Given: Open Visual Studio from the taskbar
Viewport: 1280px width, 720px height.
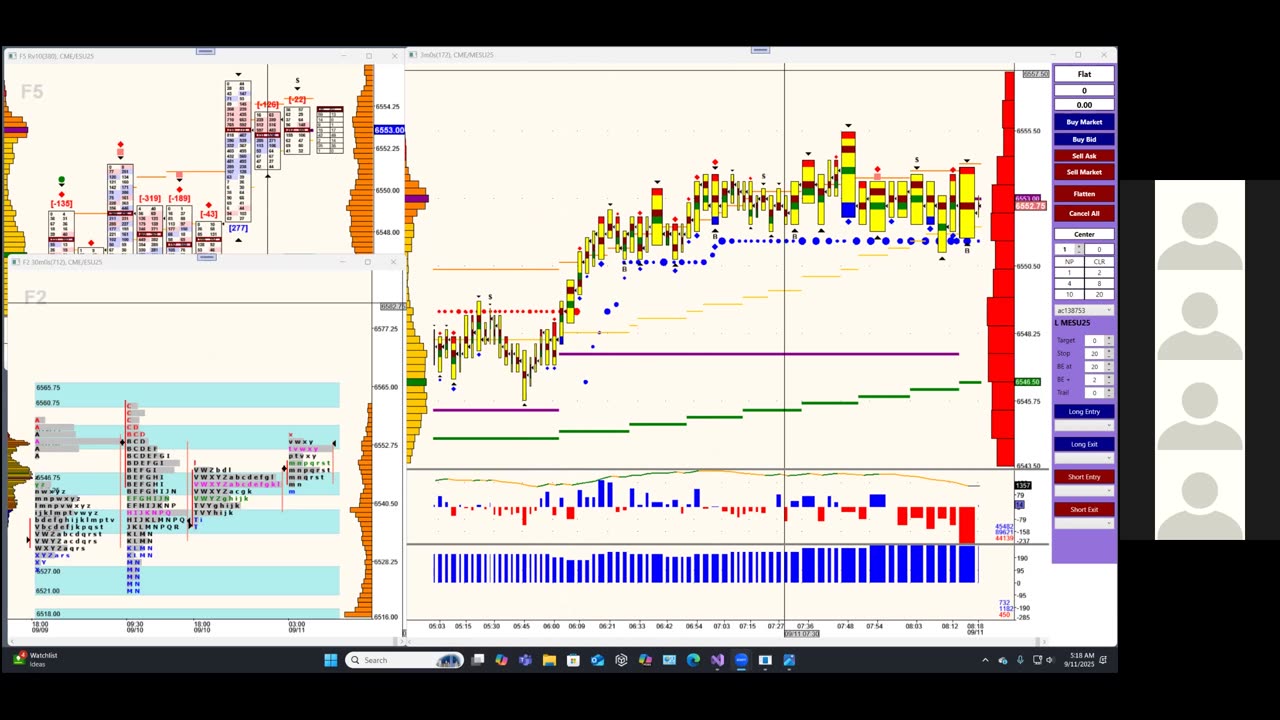Looking at the screenshot, I should [x=717, y=660].
